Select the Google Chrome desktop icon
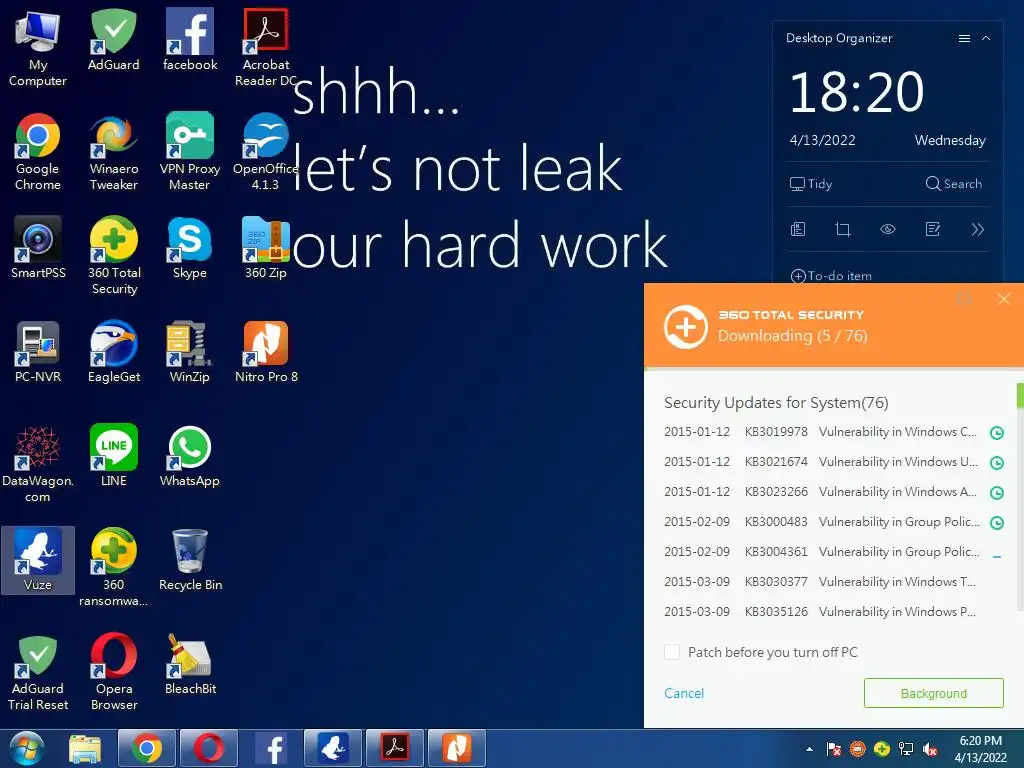 tap(38, 152)
